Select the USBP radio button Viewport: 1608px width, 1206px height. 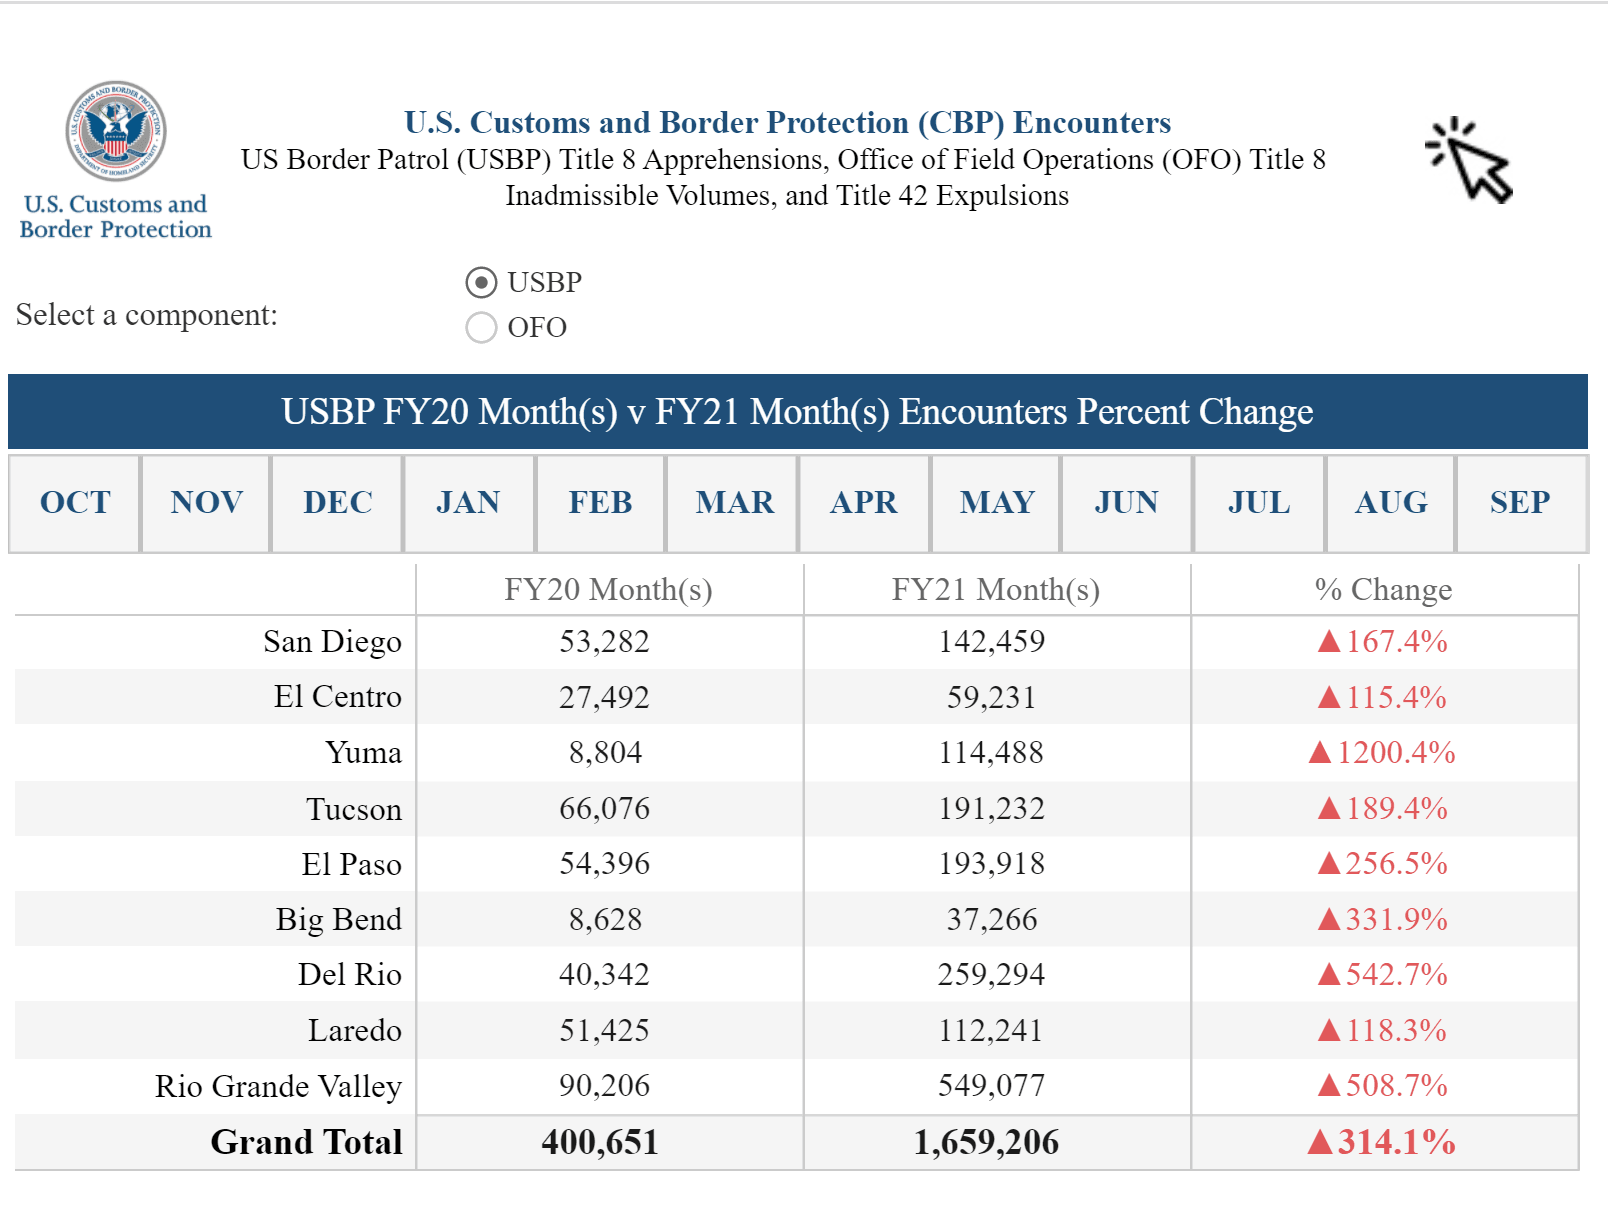click(481, 283)
